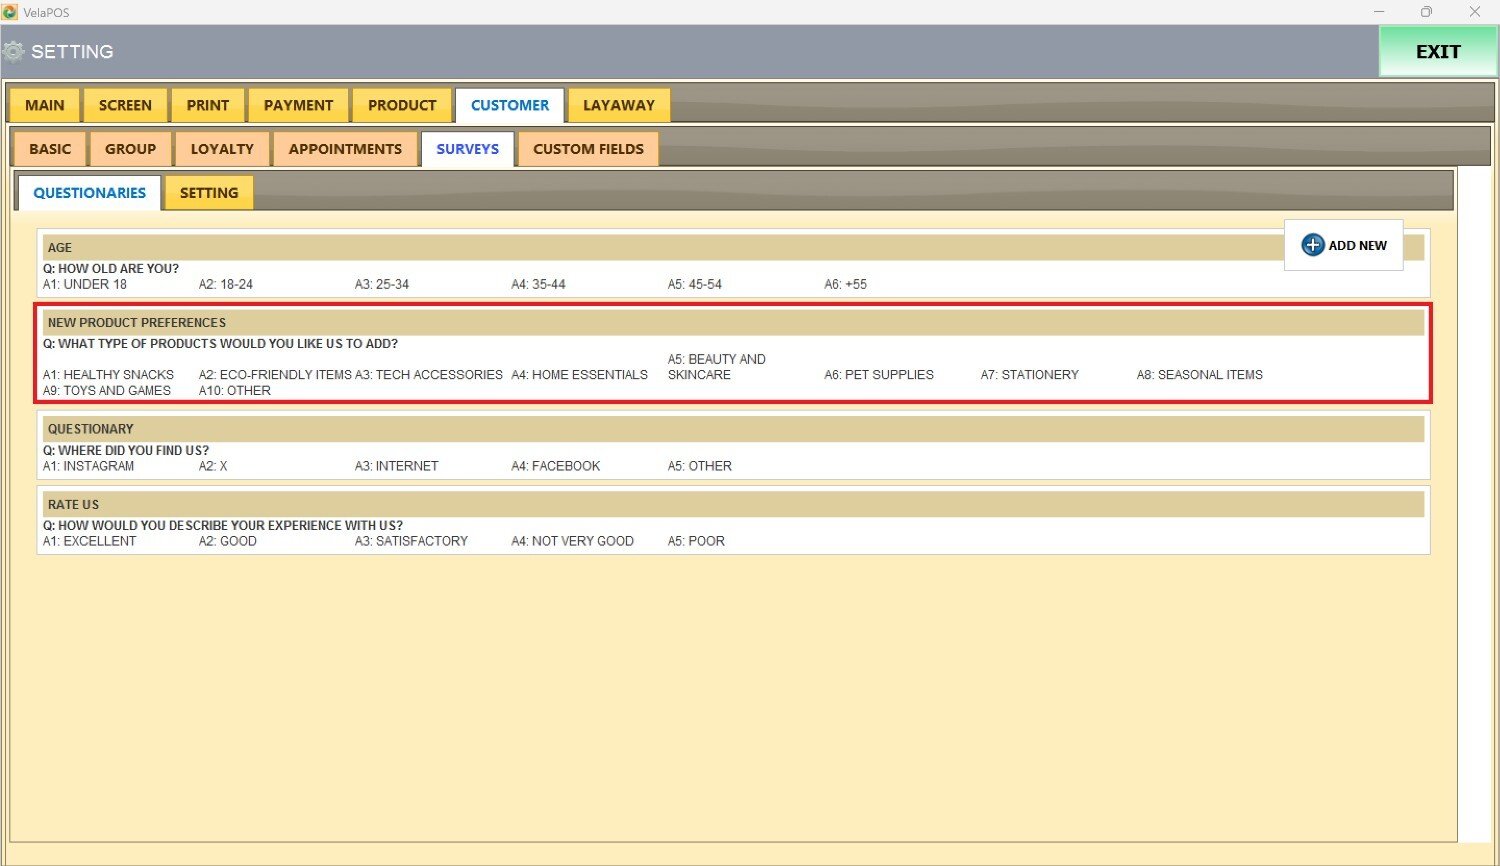Image resolution: width=1500 pixels, height=866 pixels.
Task: Select the GROUP sub-tab
Action: (x=130, y=149)
